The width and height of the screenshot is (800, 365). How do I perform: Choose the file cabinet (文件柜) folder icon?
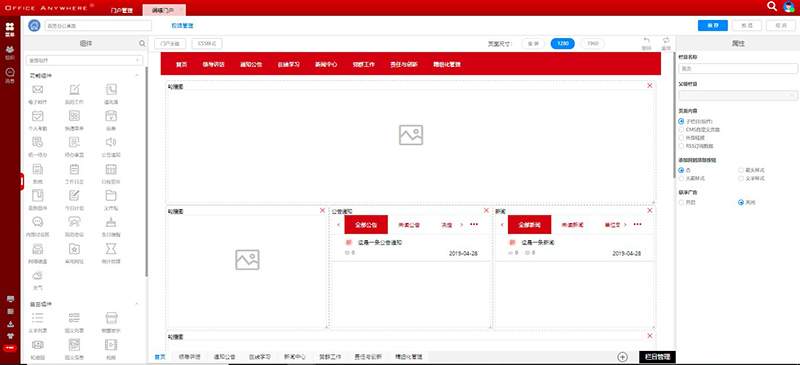pos(111,196)
